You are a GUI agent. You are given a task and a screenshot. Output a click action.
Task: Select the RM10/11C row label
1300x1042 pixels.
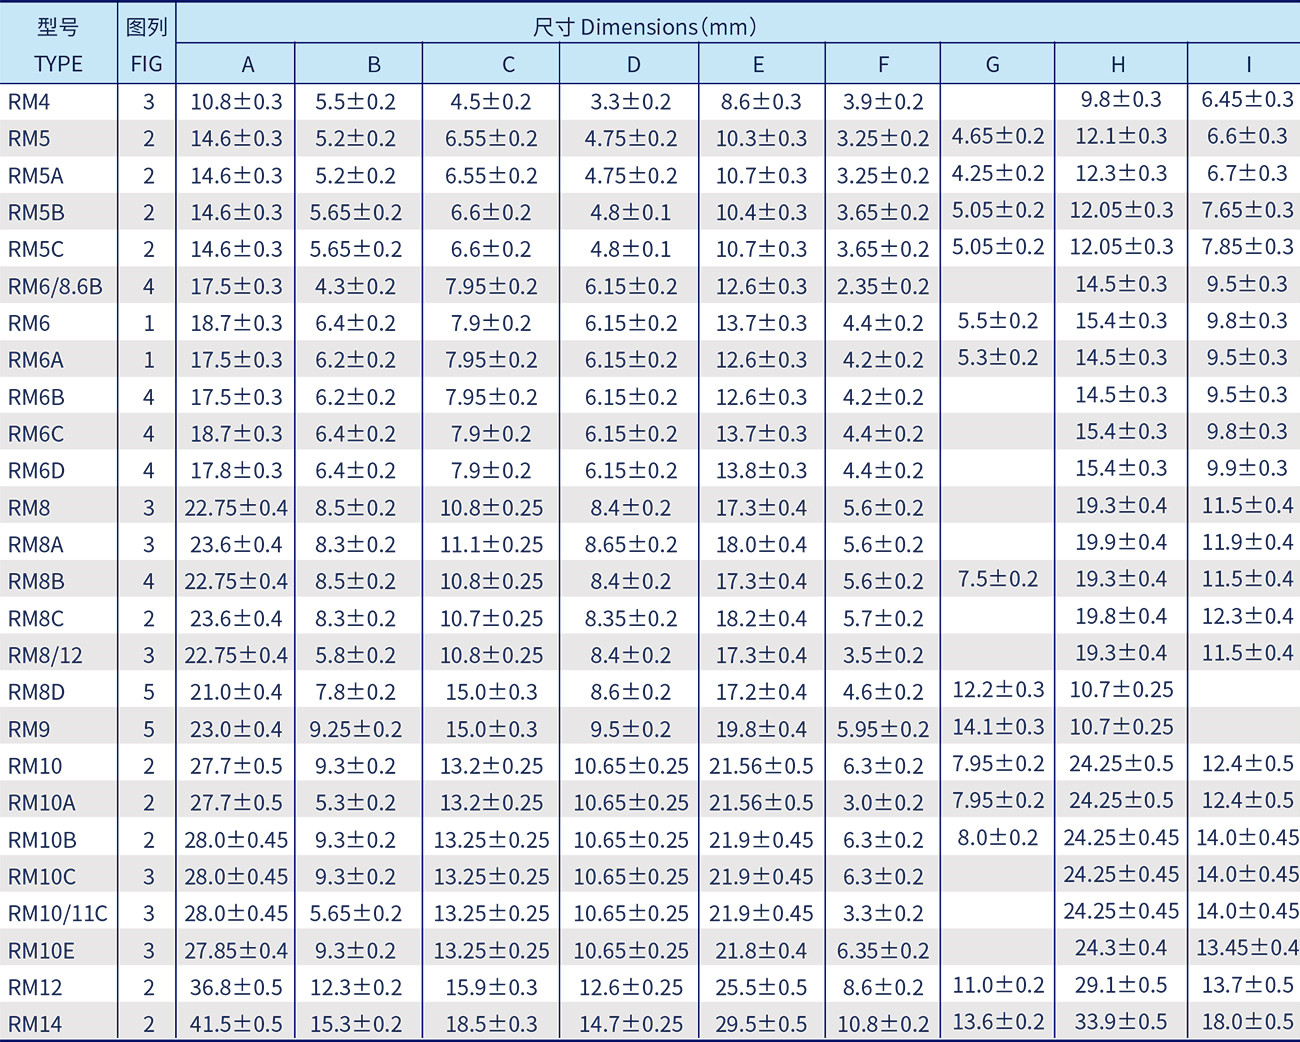(x=57, y=914)
